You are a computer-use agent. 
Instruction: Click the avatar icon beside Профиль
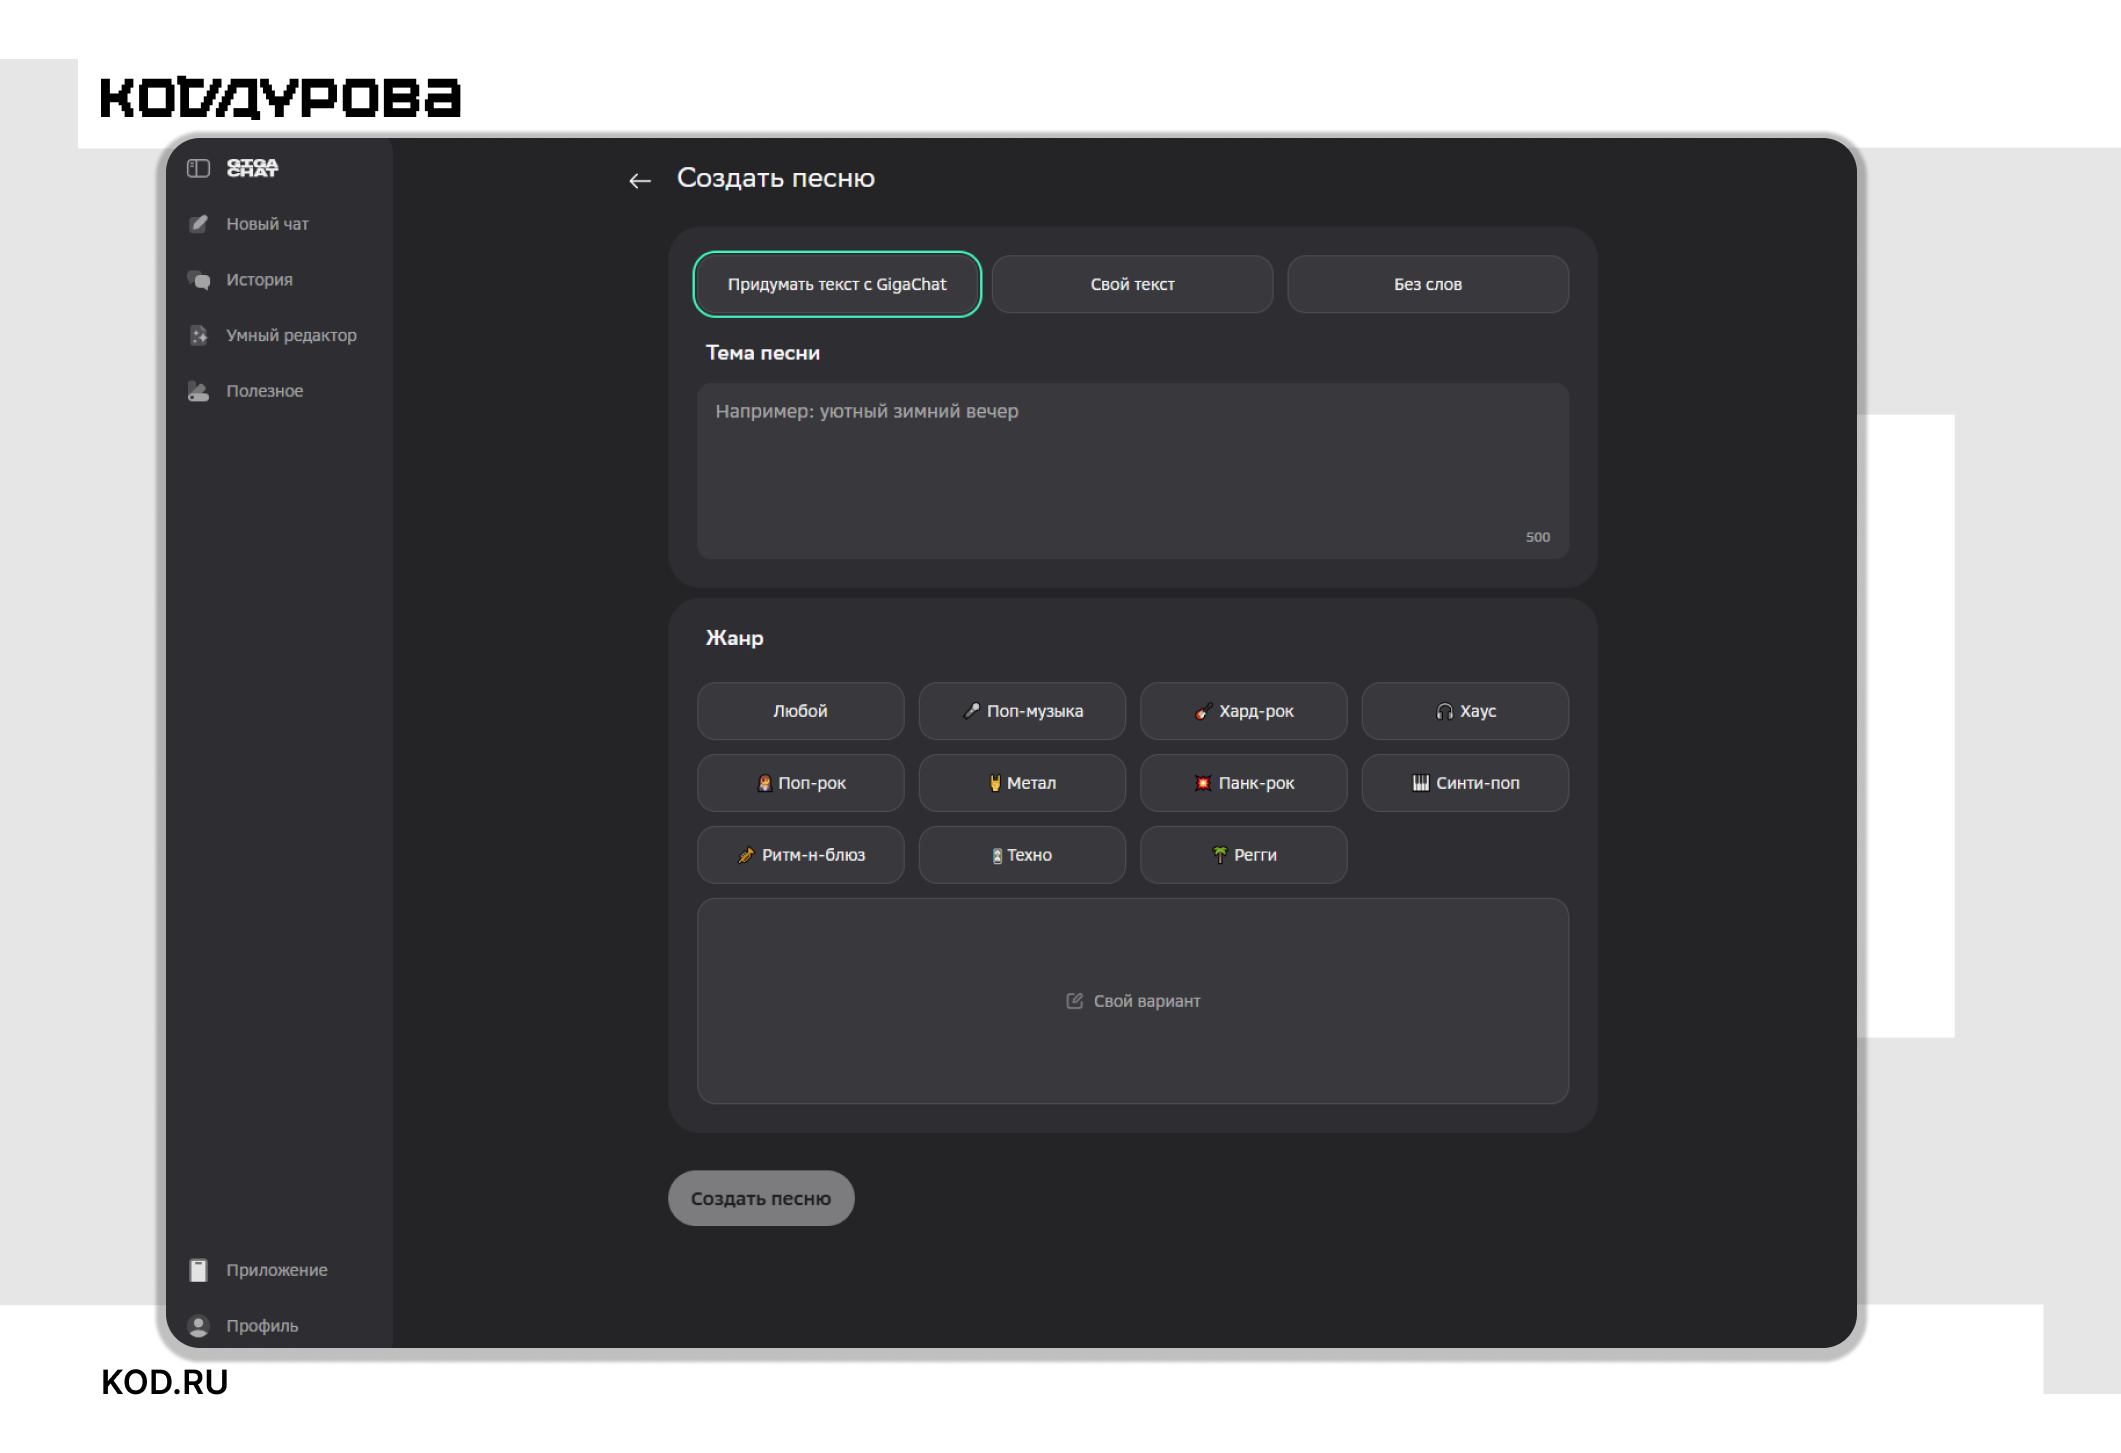coord(199,1326)
